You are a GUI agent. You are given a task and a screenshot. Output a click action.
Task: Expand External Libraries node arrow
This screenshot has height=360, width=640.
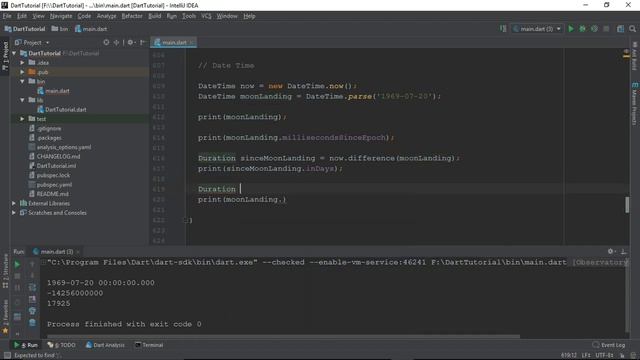(x=14, y=203)
